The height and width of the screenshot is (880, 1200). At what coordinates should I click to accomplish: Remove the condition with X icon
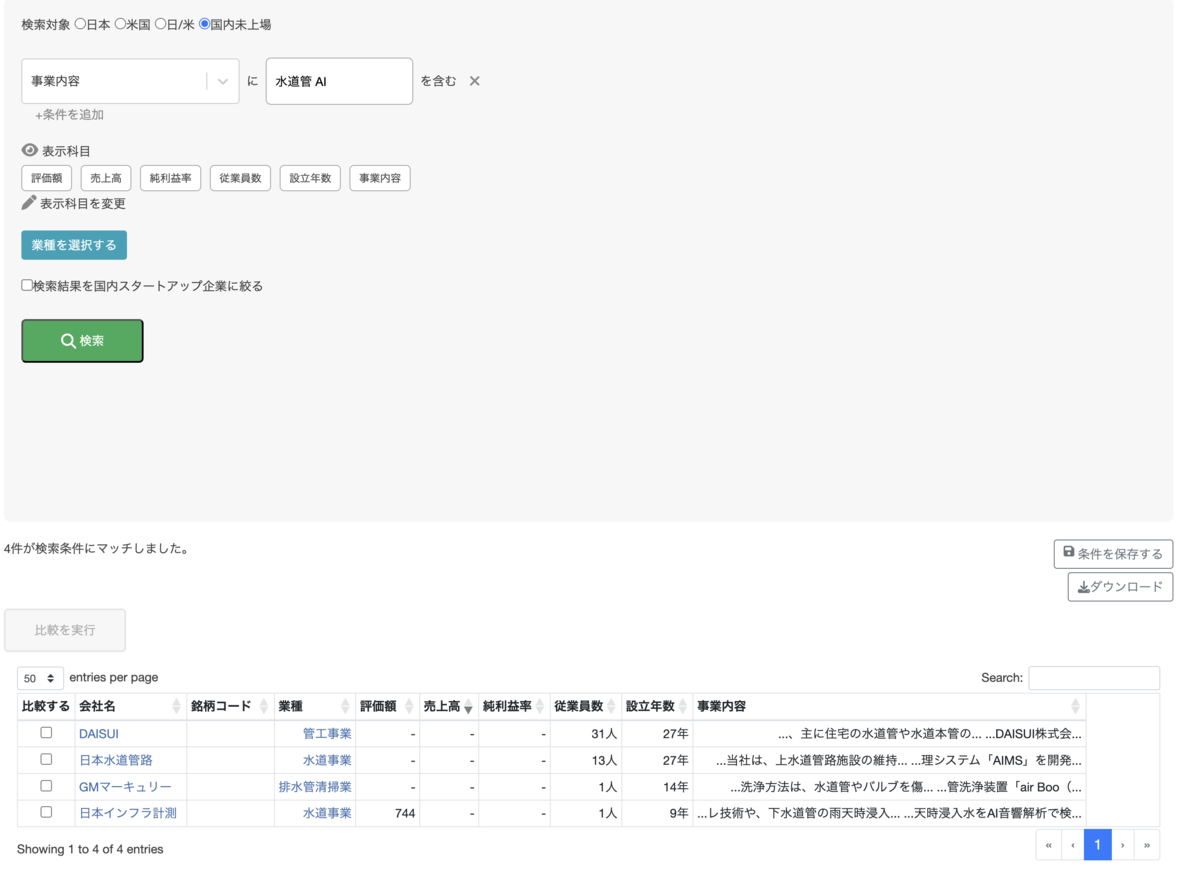[x=475, y=81]
